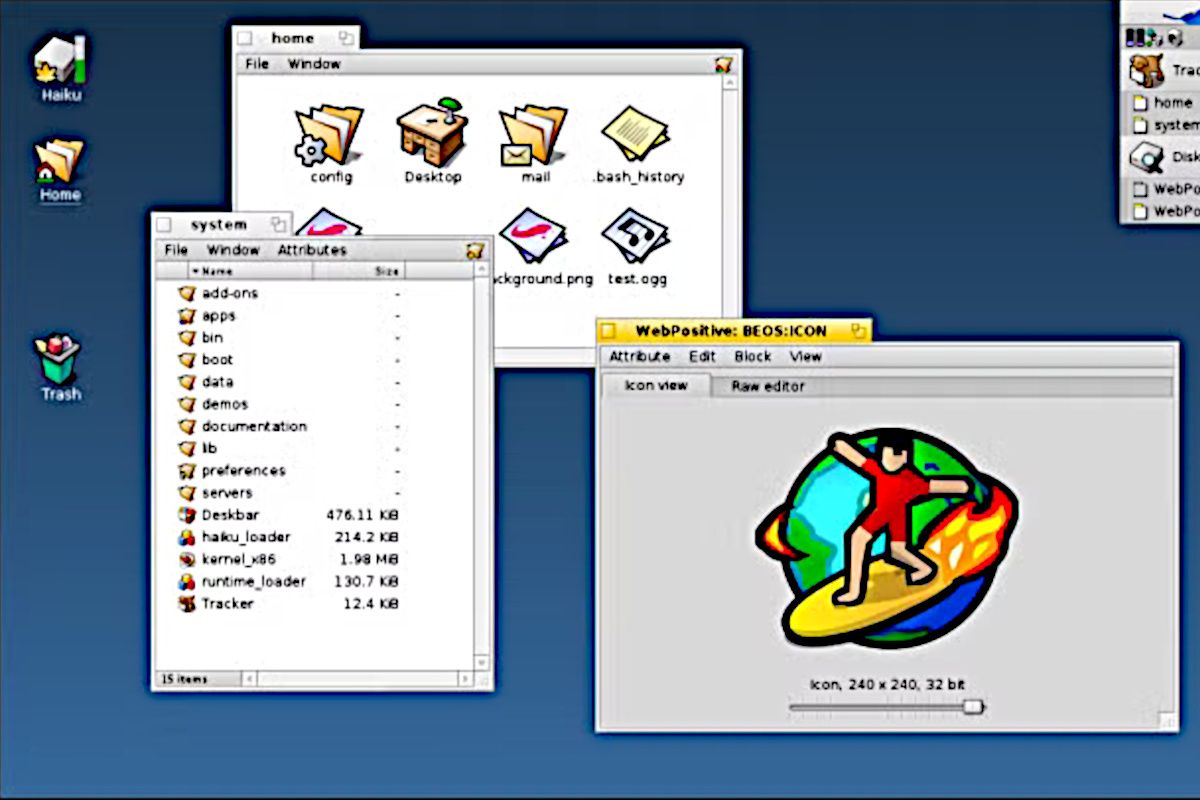This screenshot has height=800, width=1200.
Task: Click the ProcessController tray icon in Deskbar
Action: 1134,38
